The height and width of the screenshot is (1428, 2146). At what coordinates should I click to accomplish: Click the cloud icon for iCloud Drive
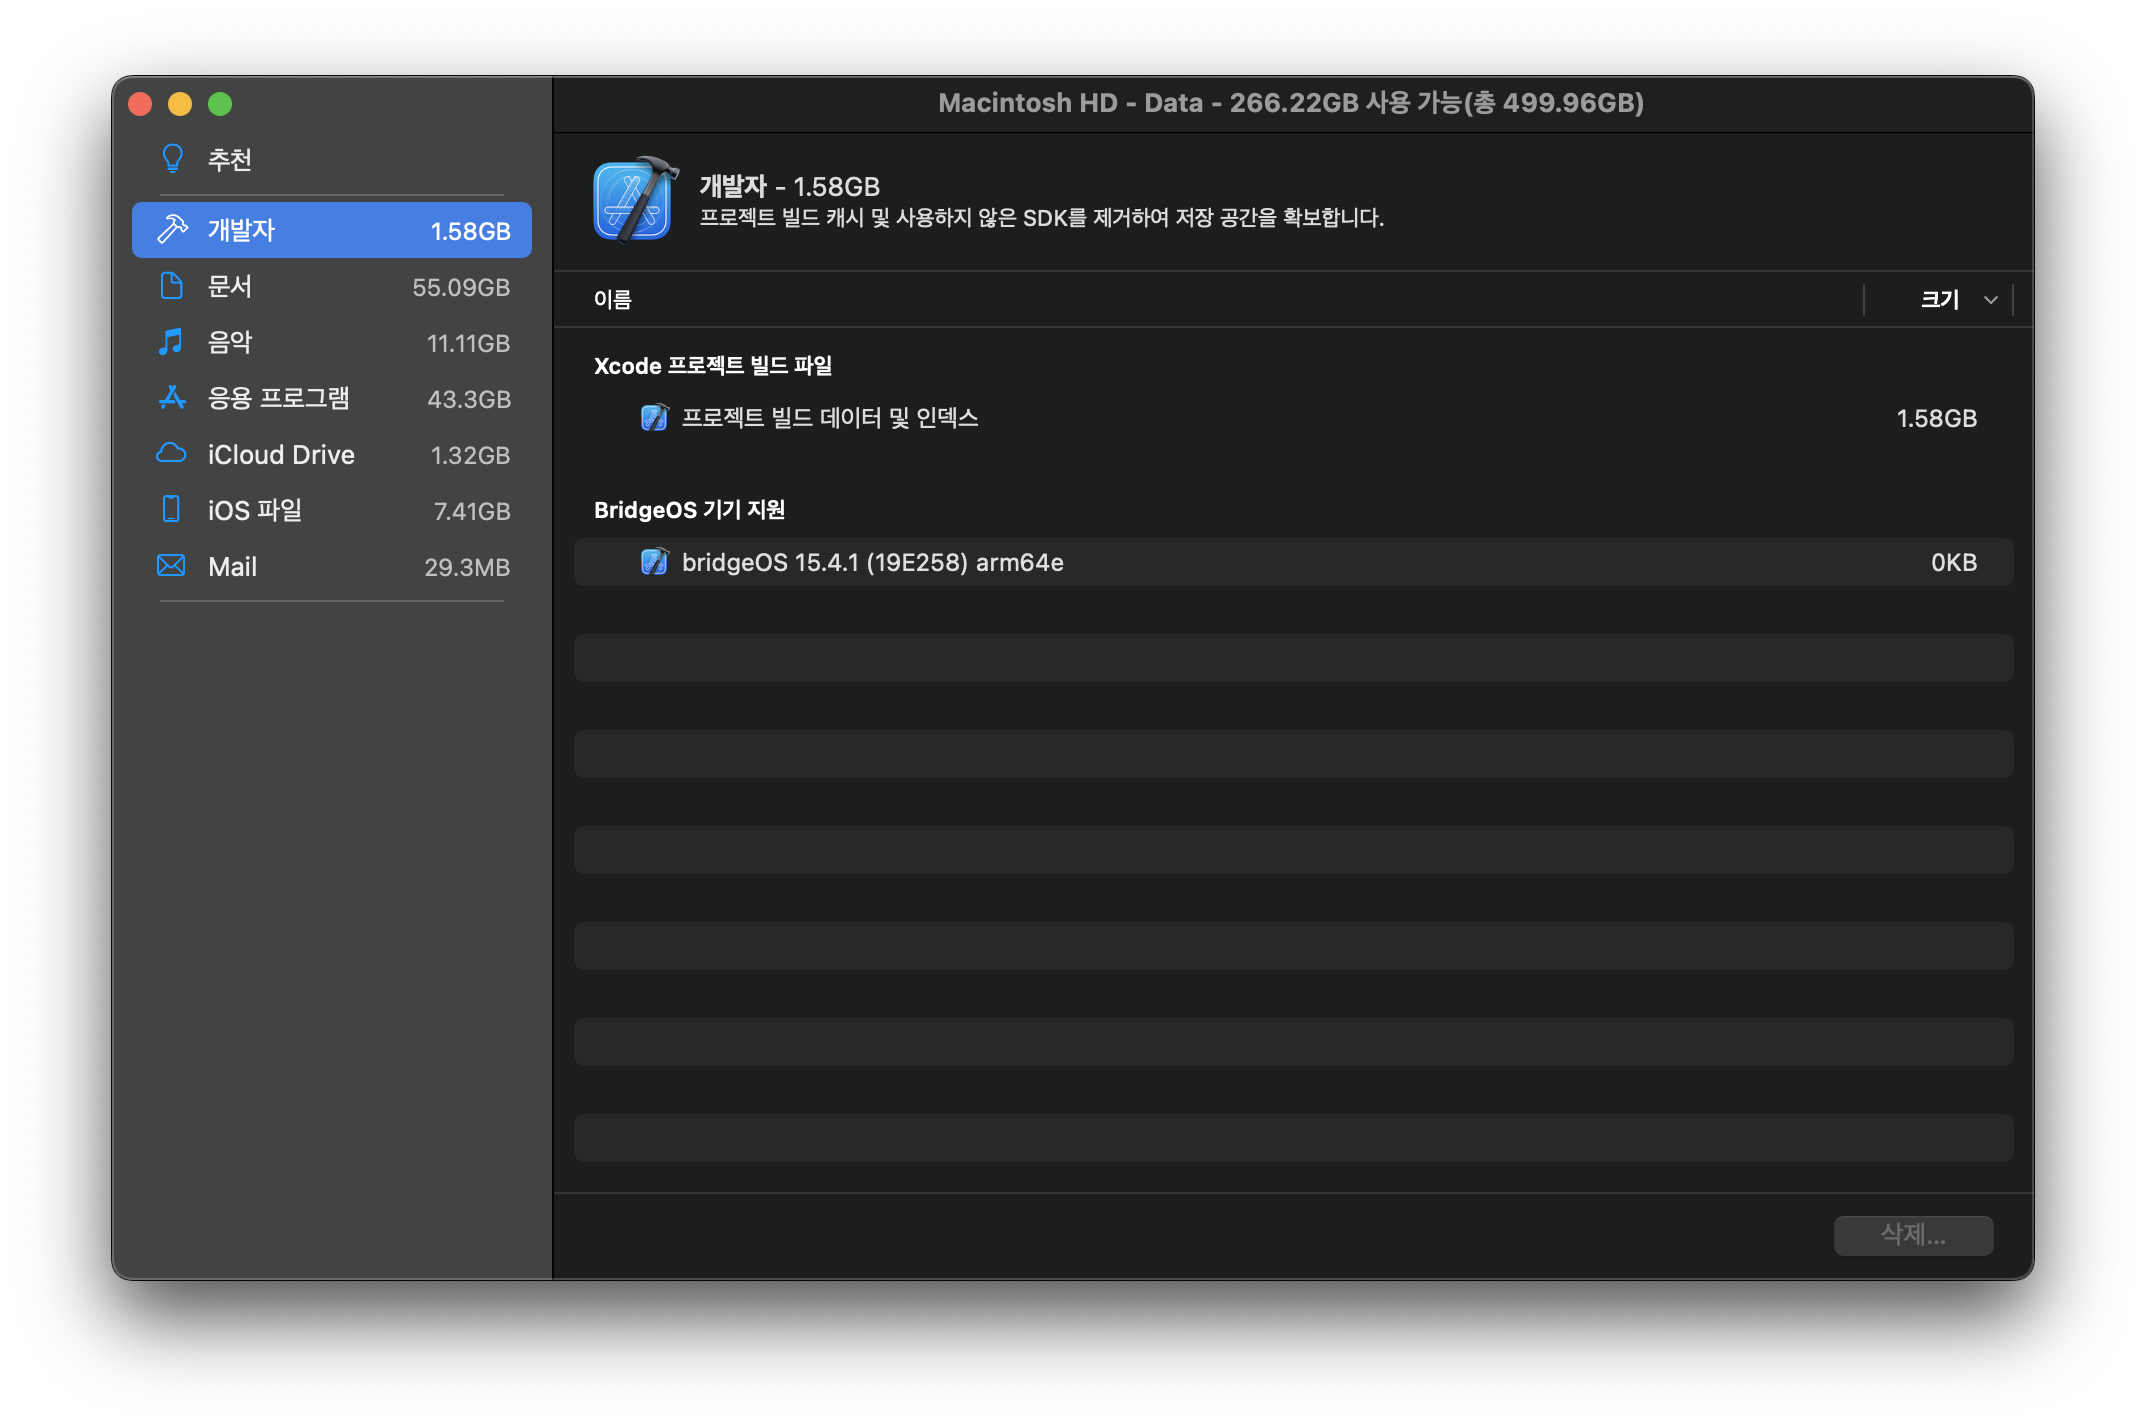click(x=172, y=454)
